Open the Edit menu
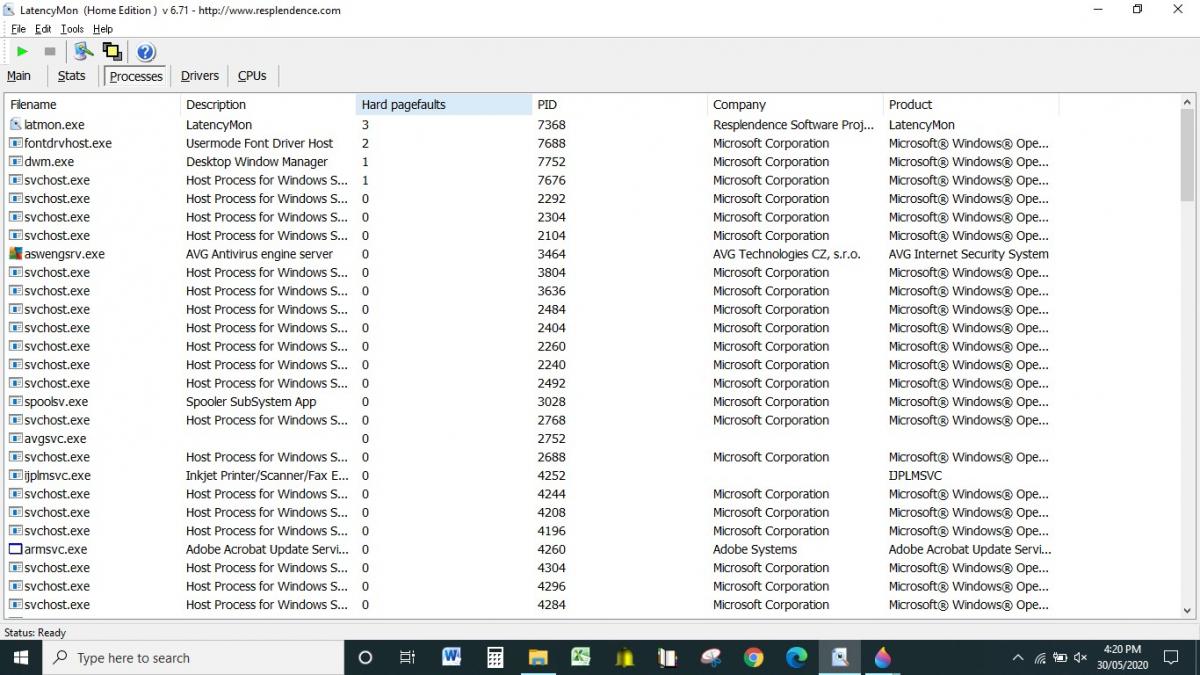Viewport: 1200px width, 675px height. point(43,29)
